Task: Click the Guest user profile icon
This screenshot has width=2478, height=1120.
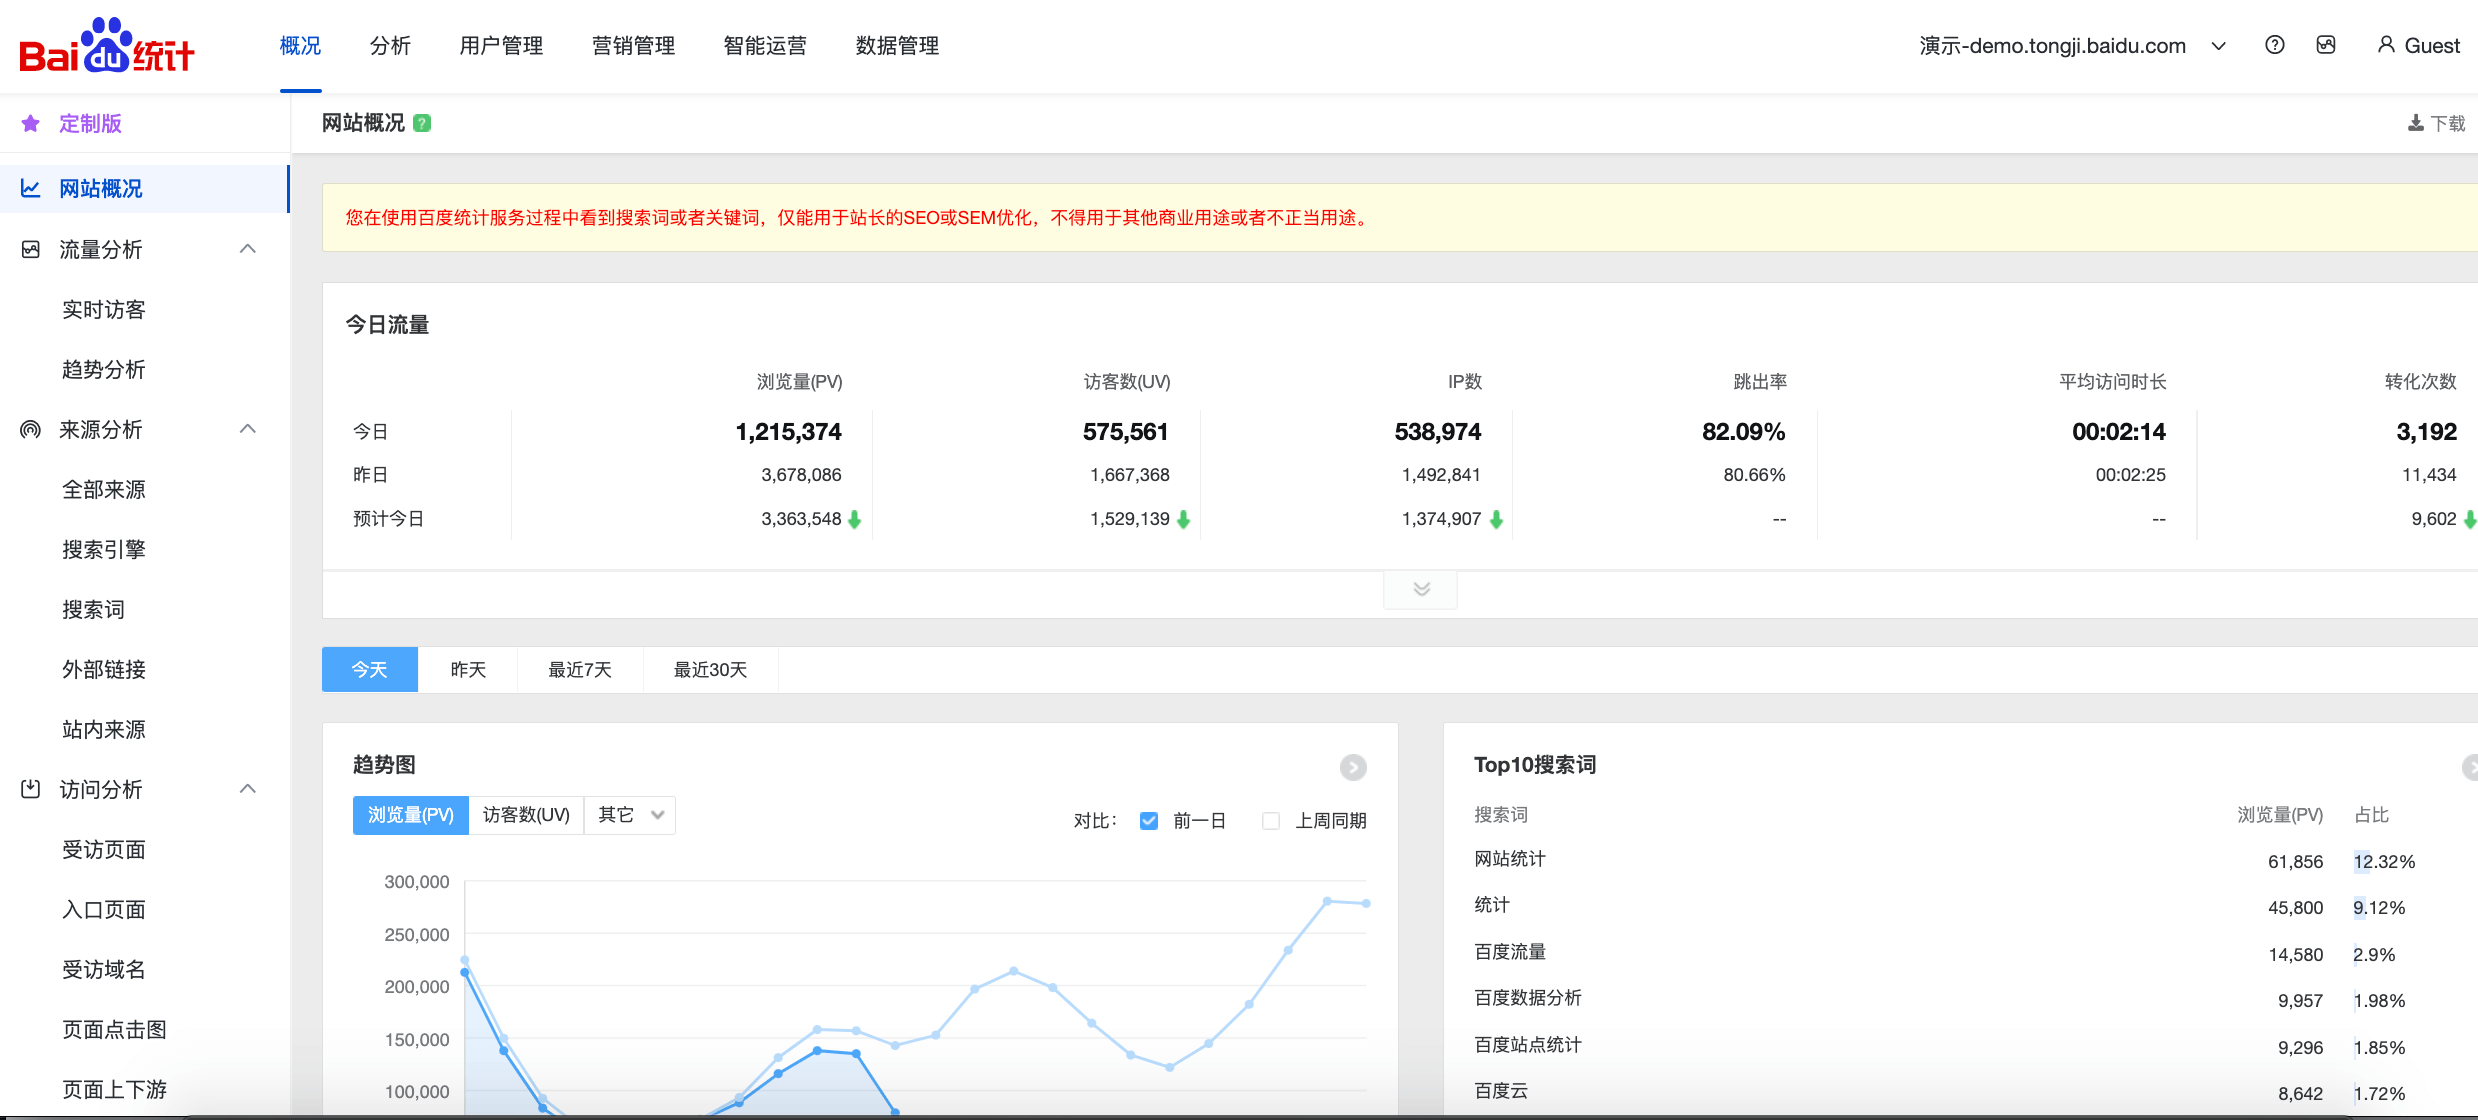Action: [x=2386, y=45]
